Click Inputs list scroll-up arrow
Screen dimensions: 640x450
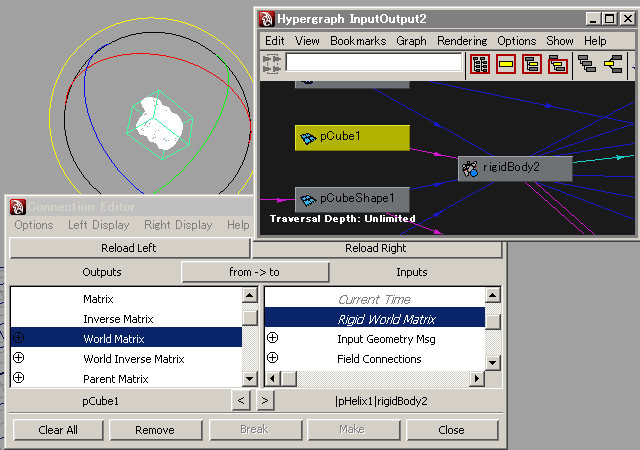click(493, 294)
